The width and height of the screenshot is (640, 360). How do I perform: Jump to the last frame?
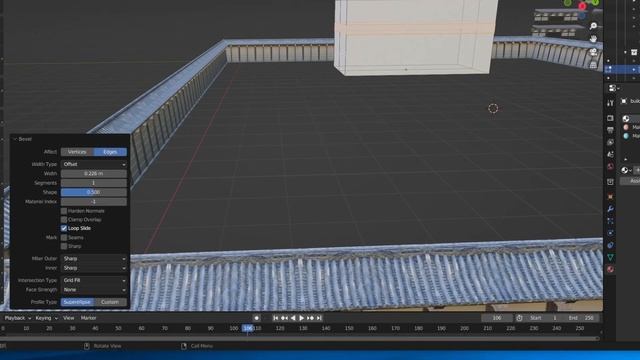(x=319, y=318)
